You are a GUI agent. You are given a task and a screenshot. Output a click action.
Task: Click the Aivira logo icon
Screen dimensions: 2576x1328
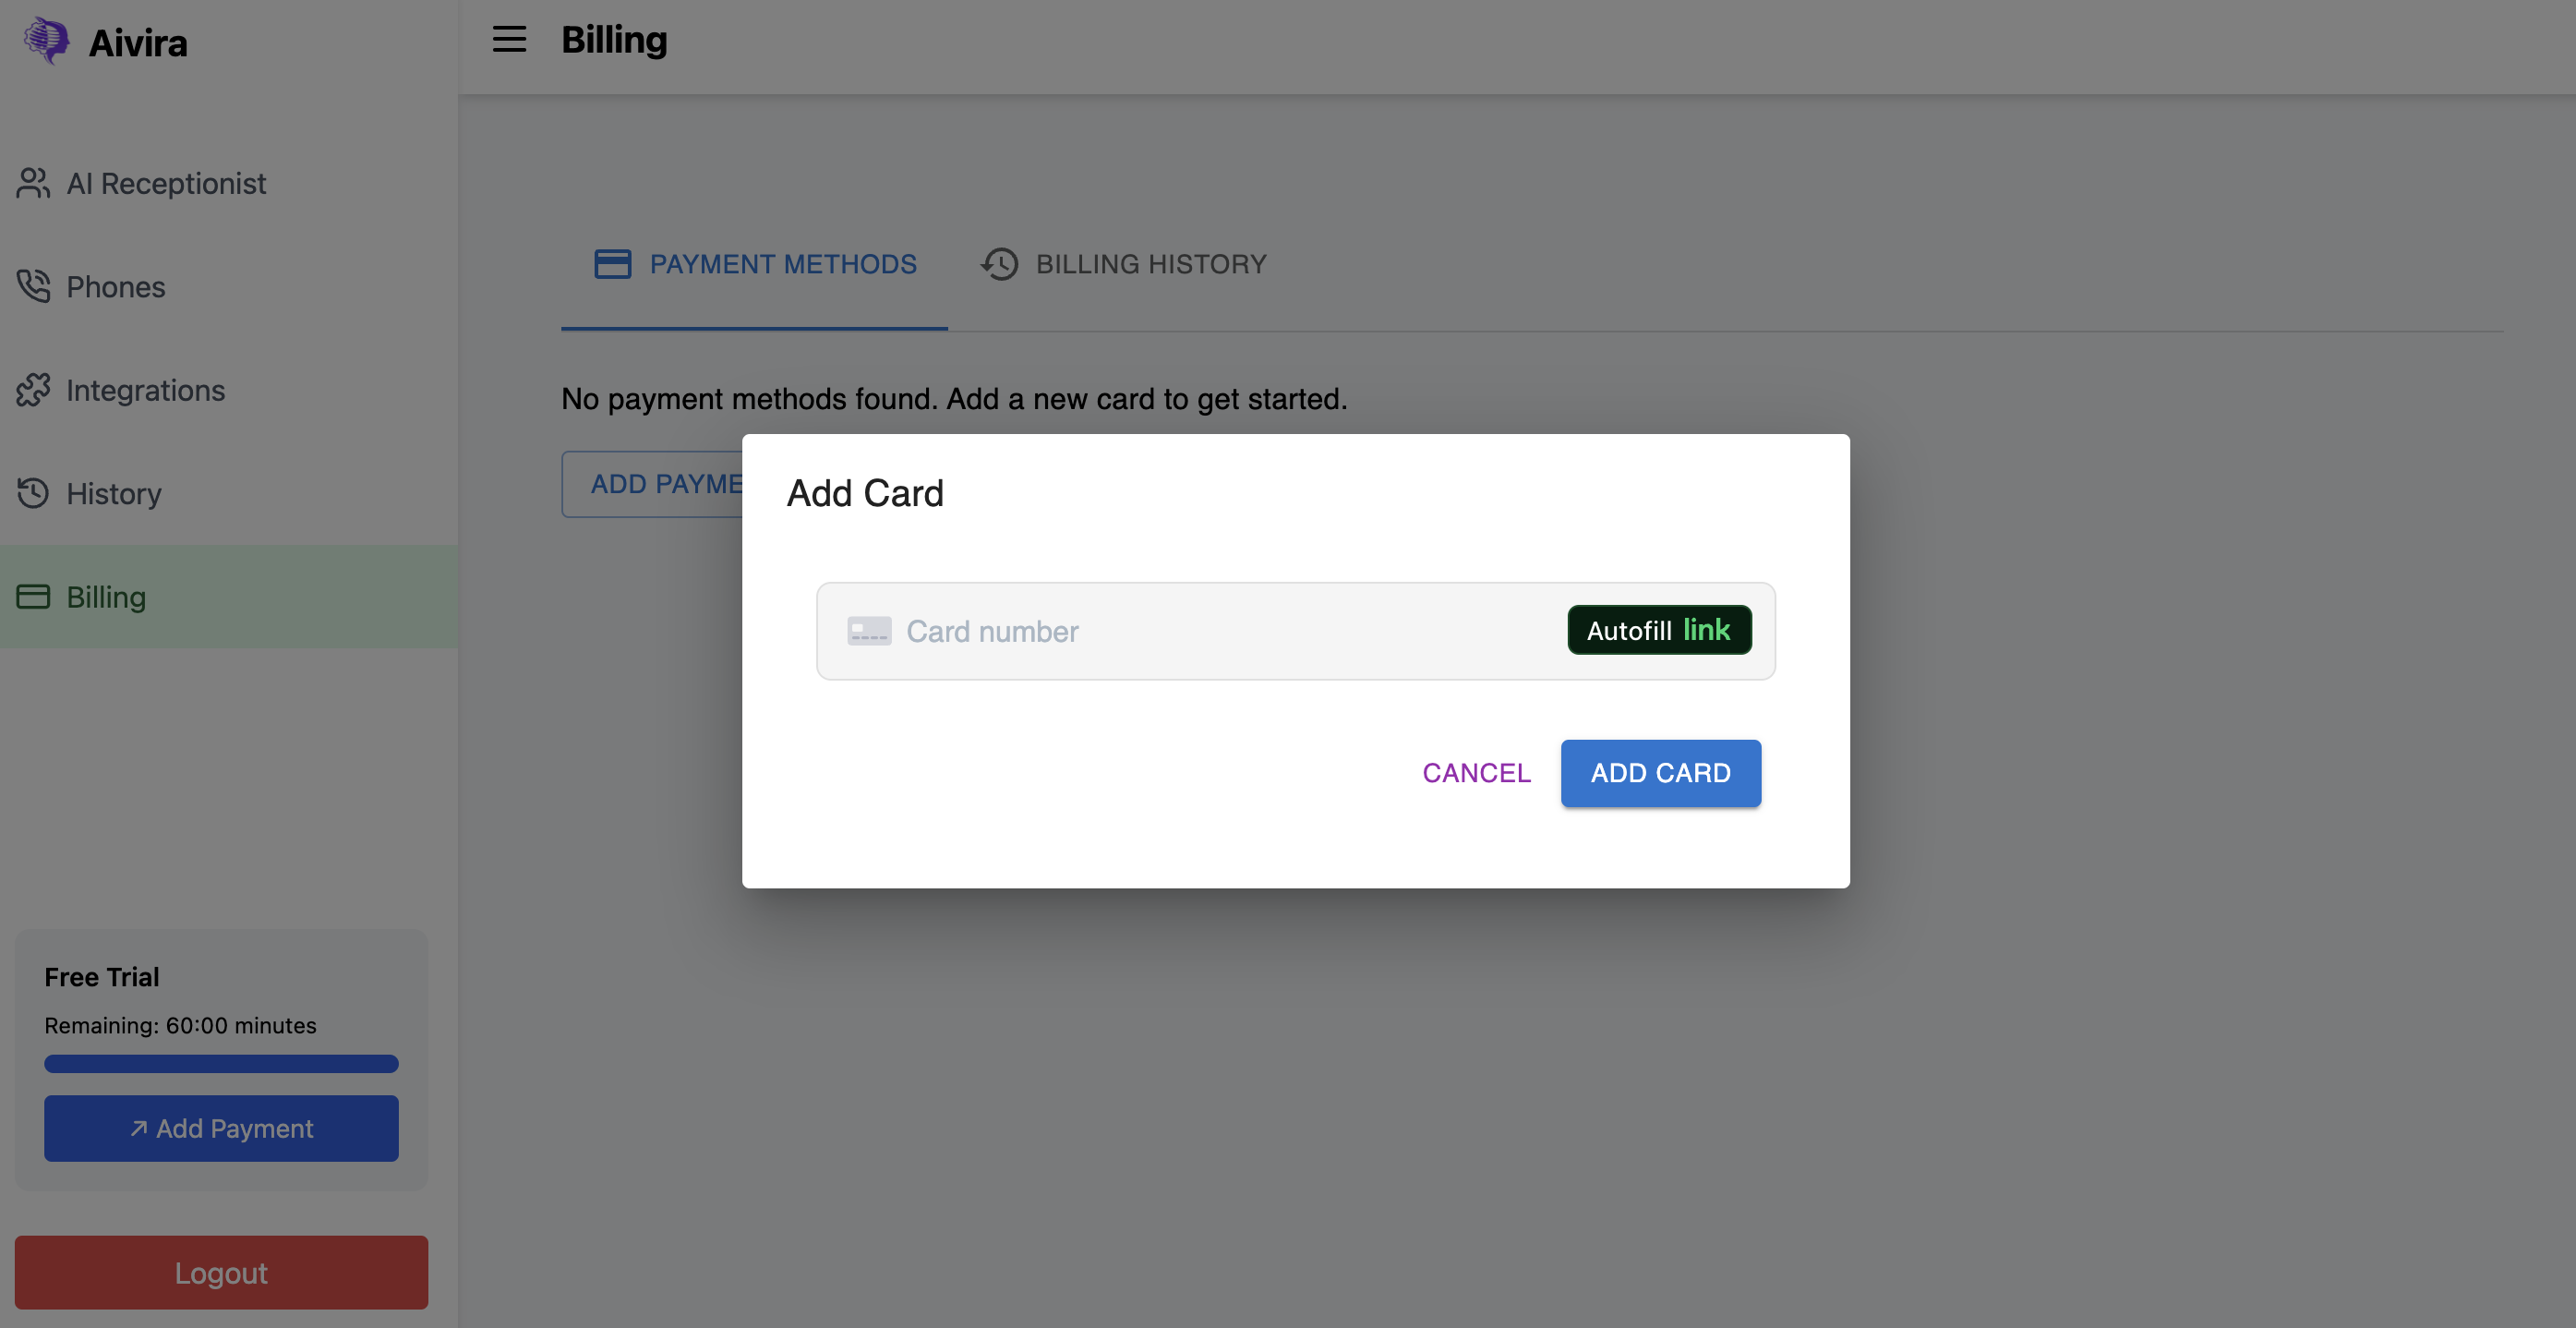(46, 41)
